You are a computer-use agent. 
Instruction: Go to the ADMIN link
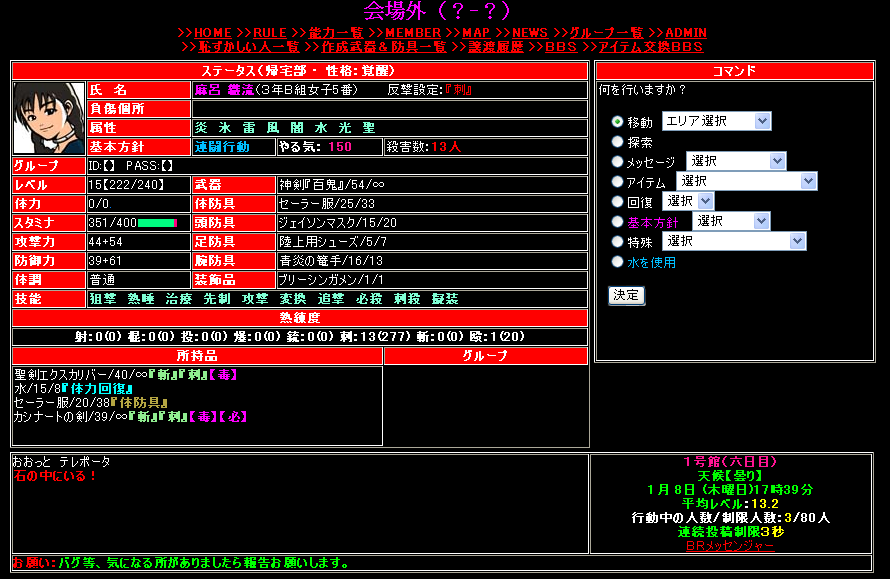pyautogui.click(x=686, y=33)
